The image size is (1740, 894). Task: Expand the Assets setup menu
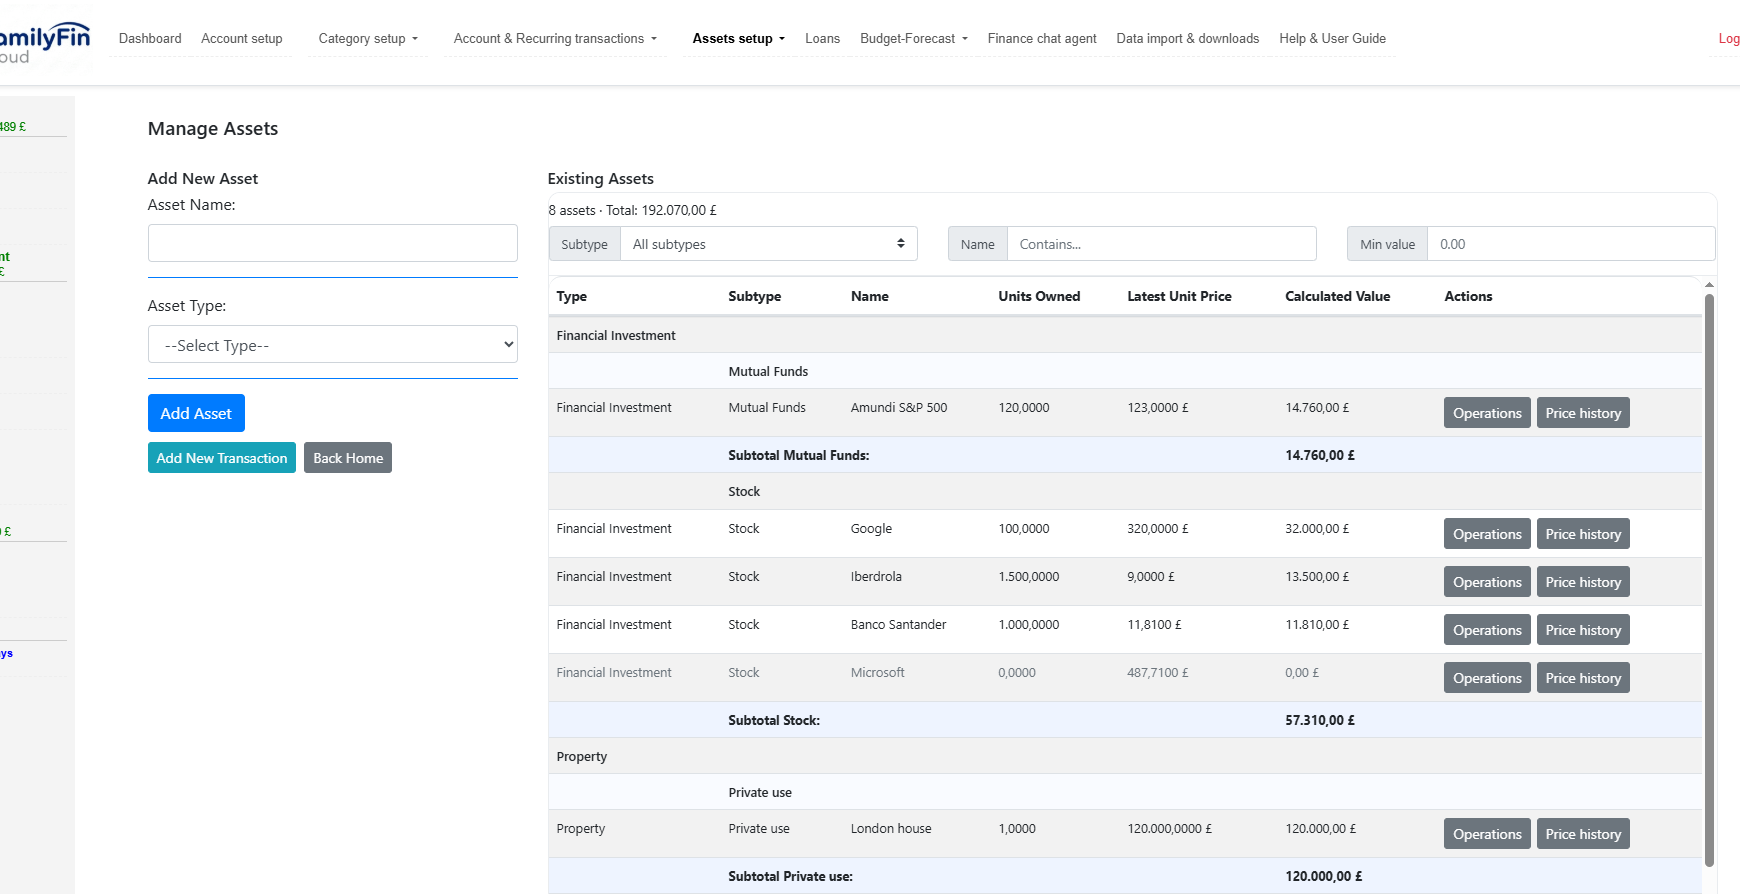pyautogui.click(x=739, y=39)
